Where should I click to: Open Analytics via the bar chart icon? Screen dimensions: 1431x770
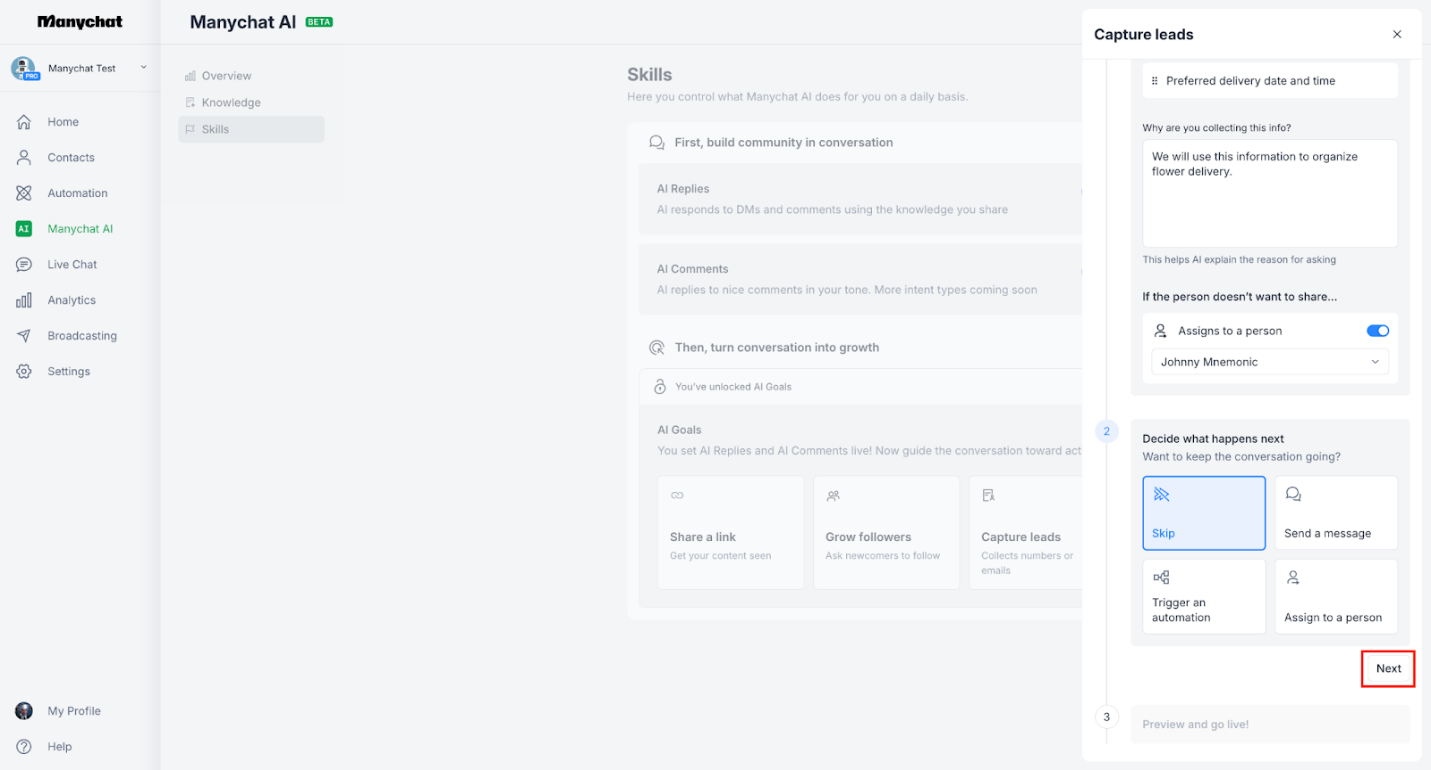(25, 300)
